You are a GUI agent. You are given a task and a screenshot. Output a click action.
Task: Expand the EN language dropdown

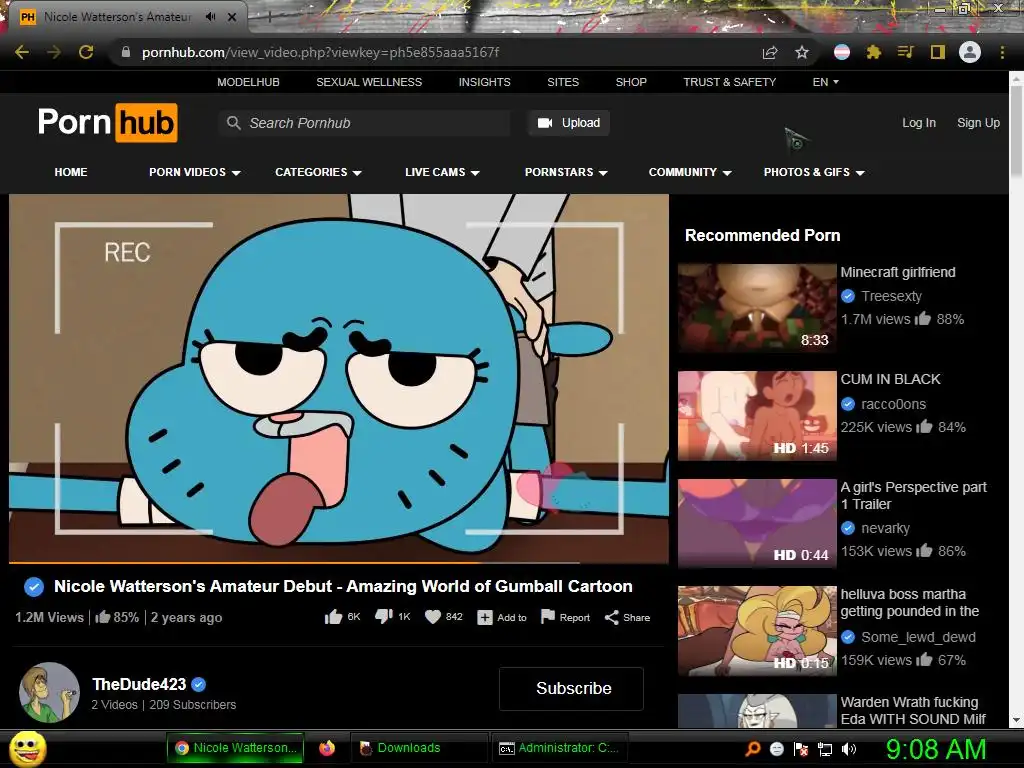[x=825, y=82]
